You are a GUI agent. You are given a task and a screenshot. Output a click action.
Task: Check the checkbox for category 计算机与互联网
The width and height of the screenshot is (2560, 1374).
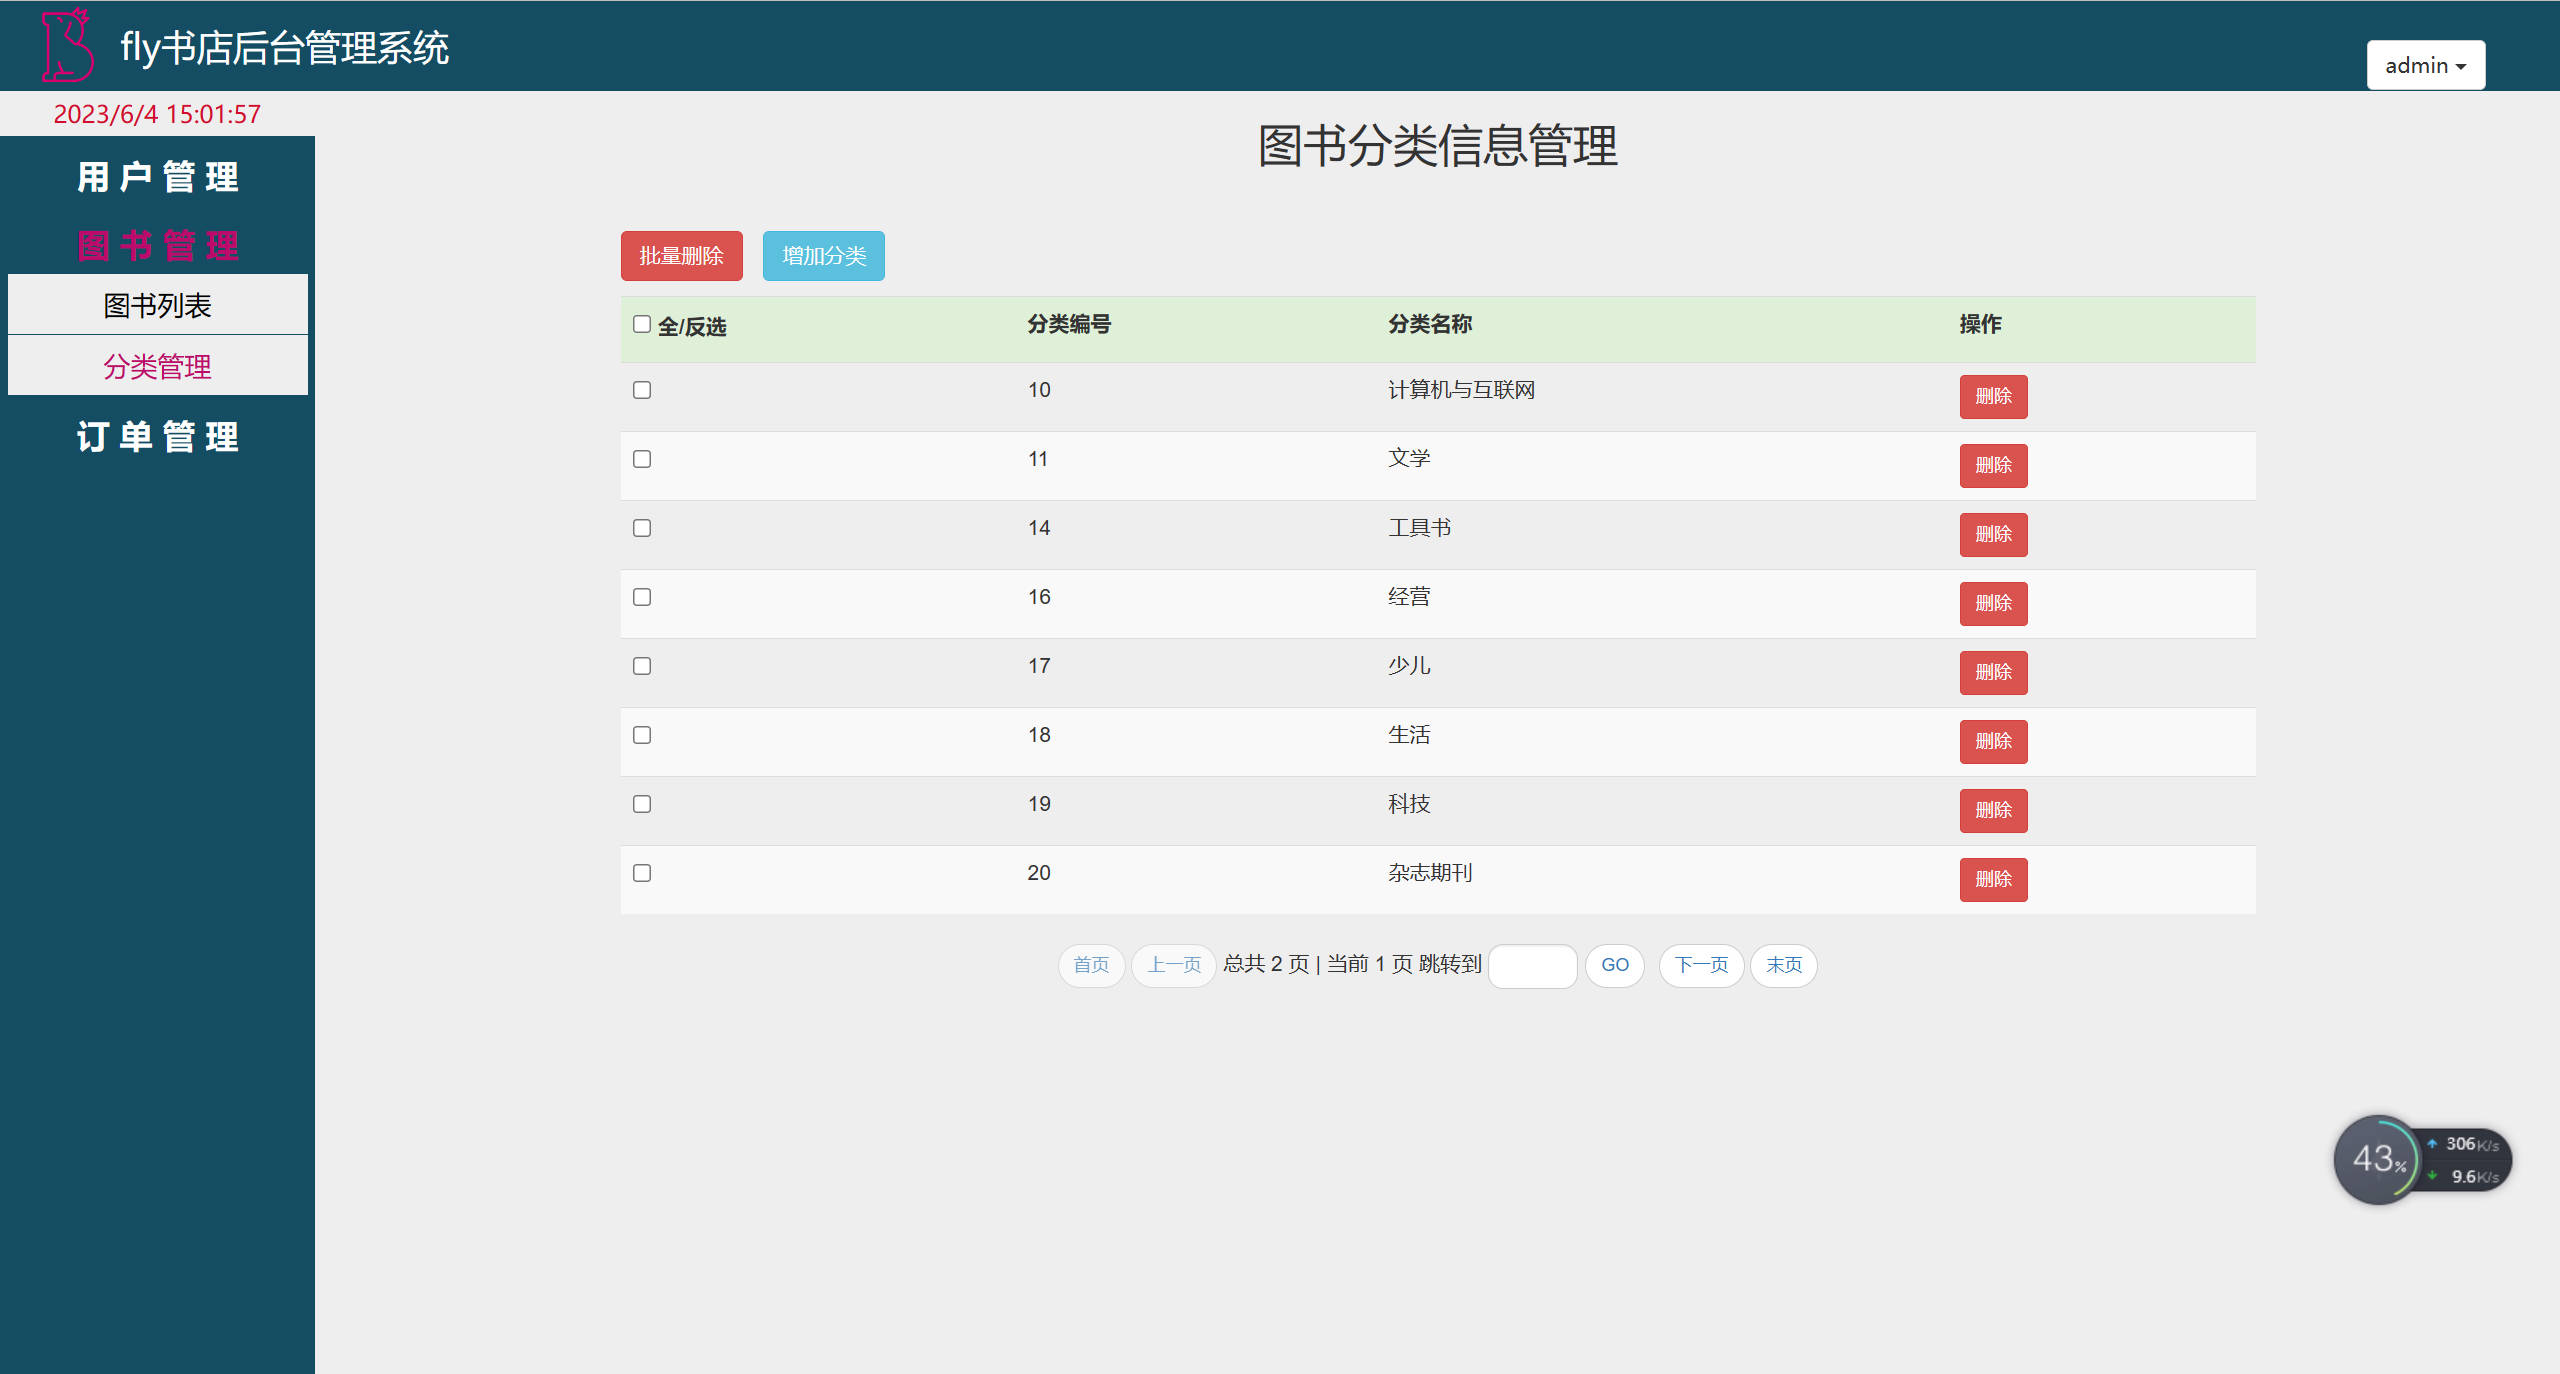tap(641, 390)
